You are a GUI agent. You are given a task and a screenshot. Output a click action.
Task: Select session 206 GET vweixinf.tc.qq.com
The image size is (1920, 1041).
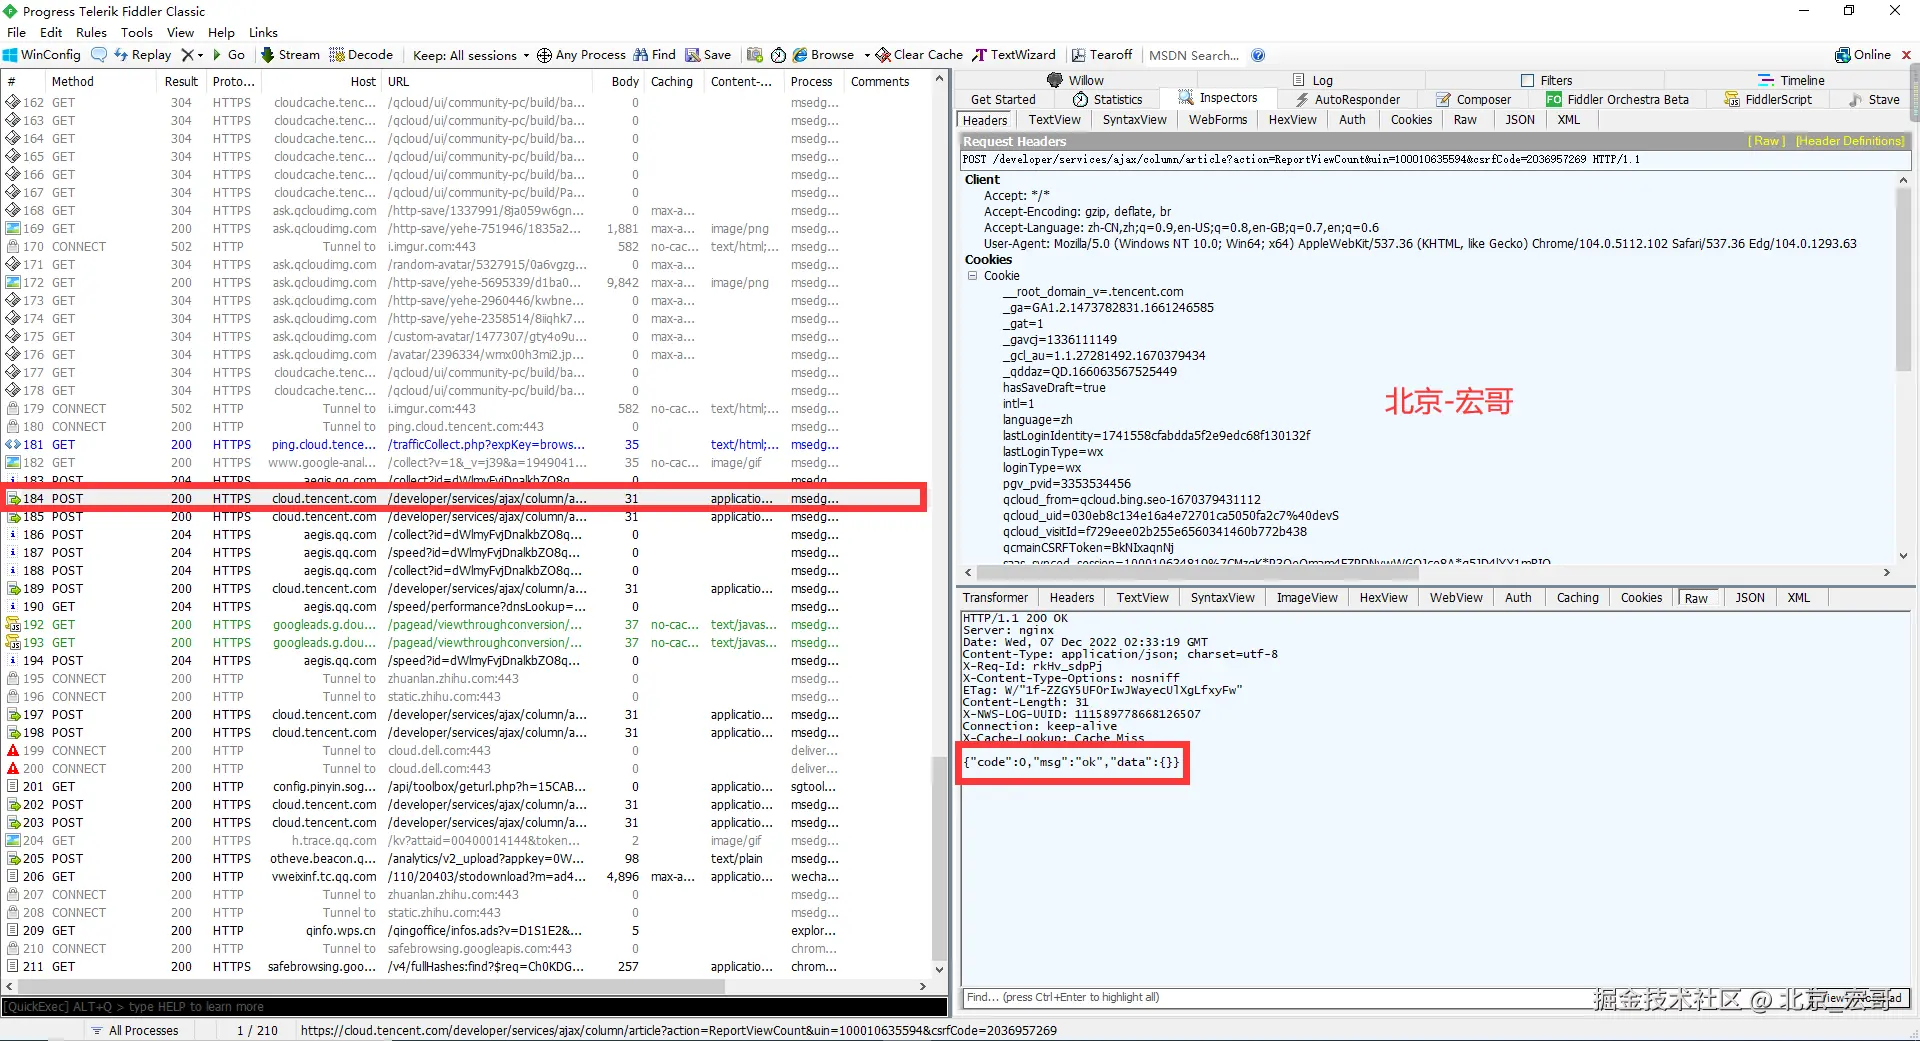click(x=465, y=877)
